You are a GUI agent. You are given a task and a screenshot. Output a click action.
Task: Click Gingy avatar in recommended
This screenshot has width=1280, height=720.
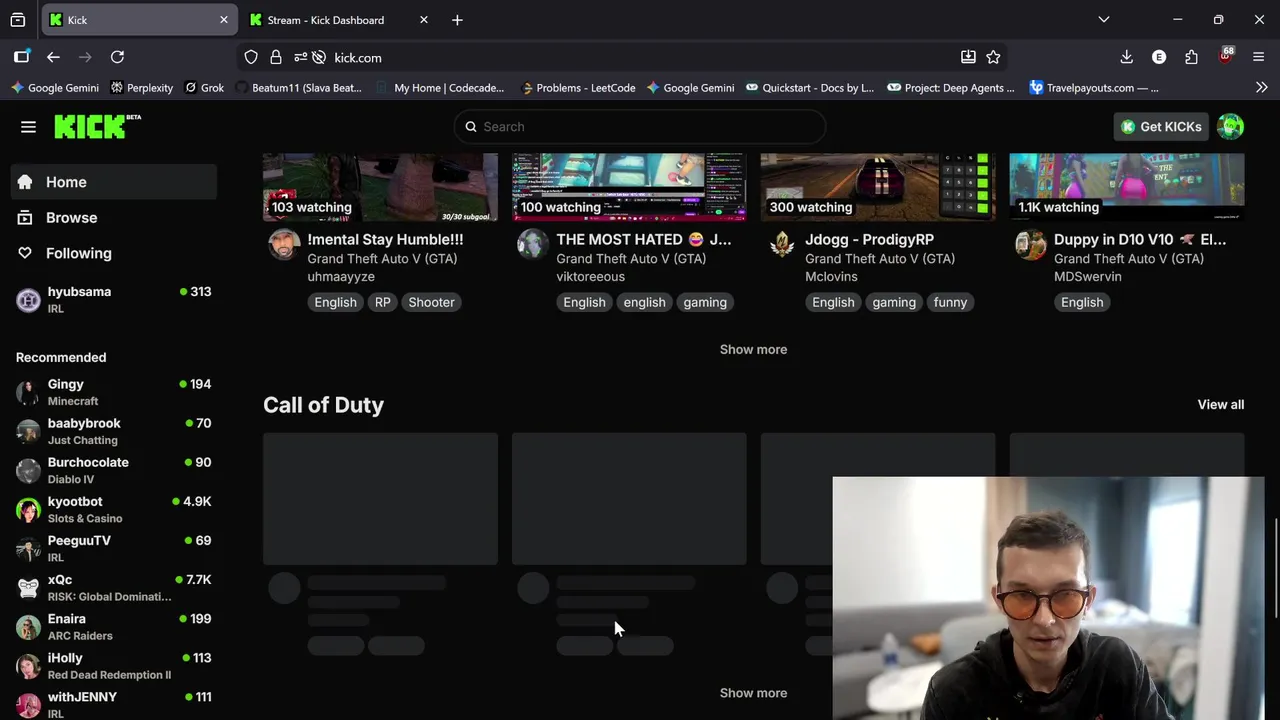28,393
